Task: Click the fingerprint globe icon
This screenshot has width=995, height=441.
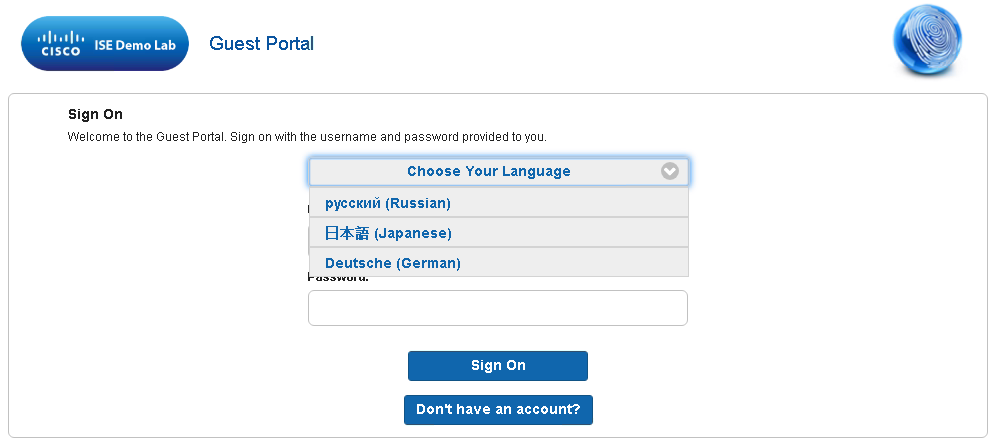Action: pos(927,44)
